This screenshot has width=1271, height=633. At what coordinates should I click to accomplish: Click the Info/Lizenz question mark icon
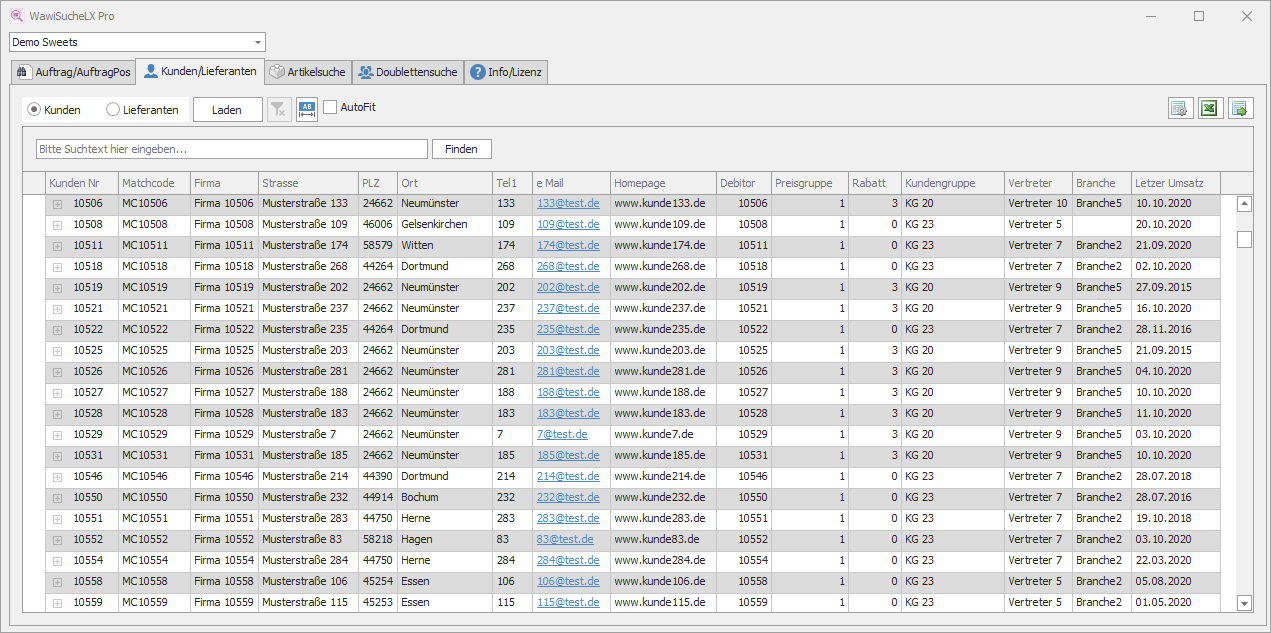coord(477,72)
